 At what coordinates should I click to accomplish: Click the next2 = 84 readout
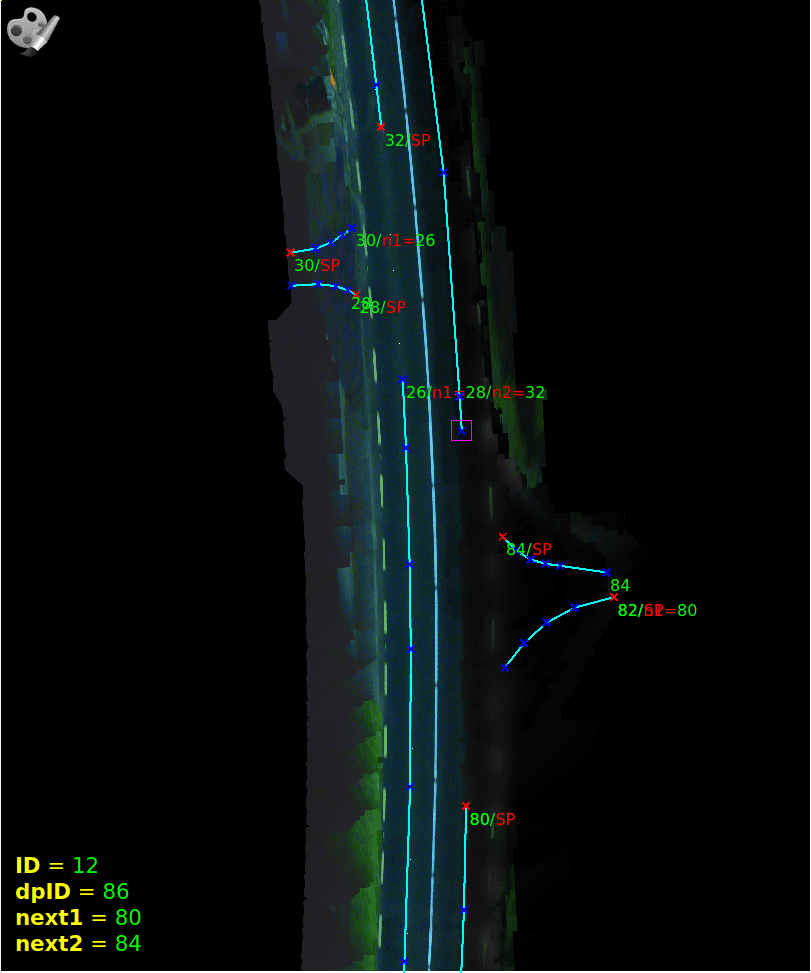(78, 943)
